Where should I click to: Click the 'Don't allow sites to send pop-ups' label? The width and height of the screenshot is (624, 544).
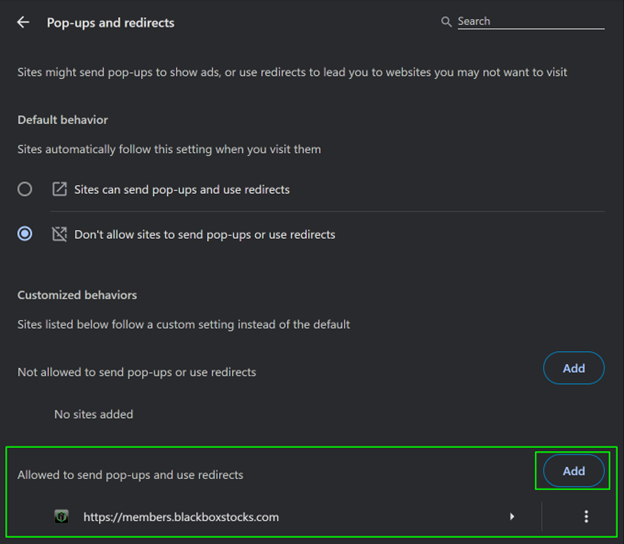coord(204,234)
